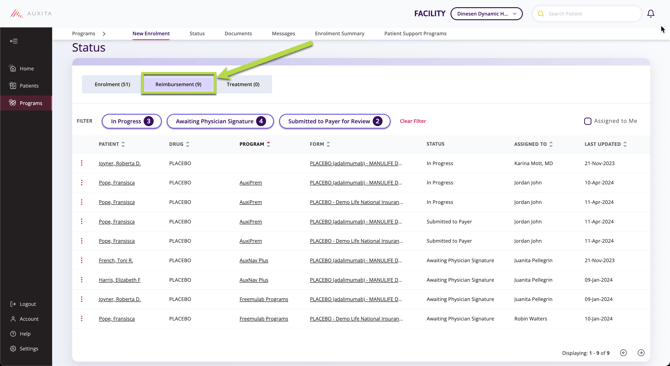Click the Help icon
The height and width of the screenshot is (366, 670).
13,334
